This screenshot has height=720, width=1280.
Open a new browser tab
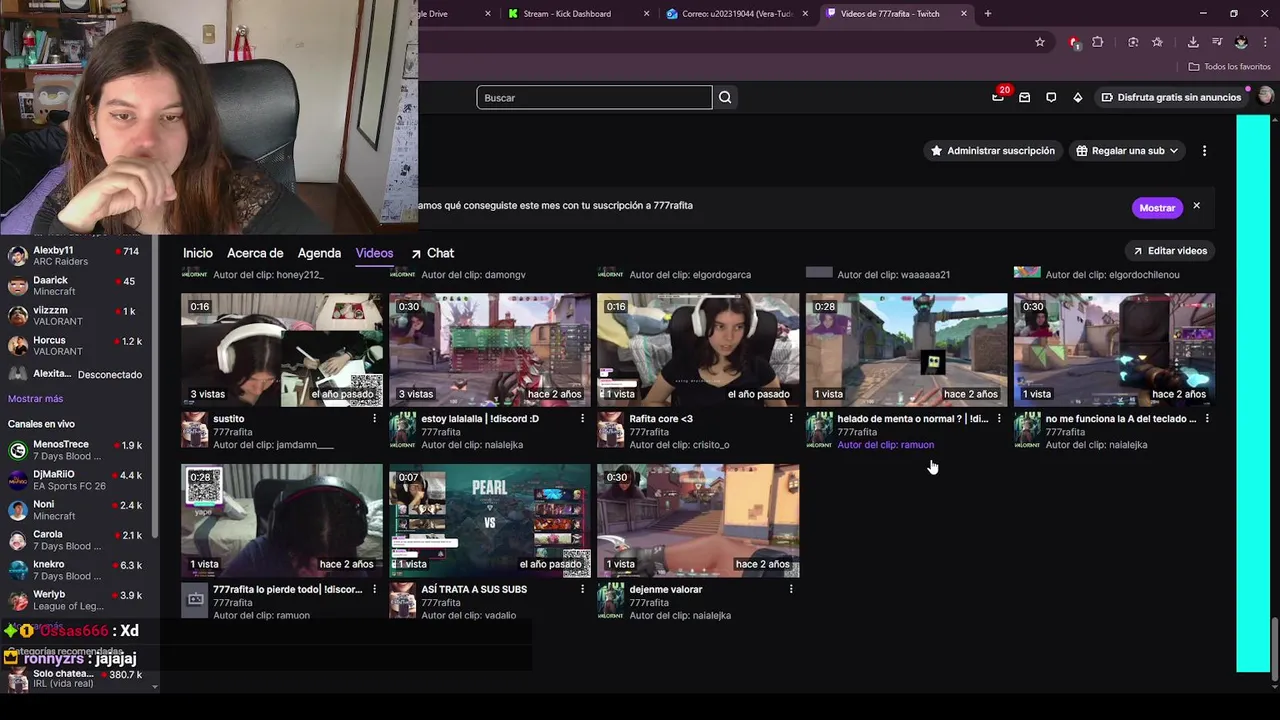click(x=988, y=14)
